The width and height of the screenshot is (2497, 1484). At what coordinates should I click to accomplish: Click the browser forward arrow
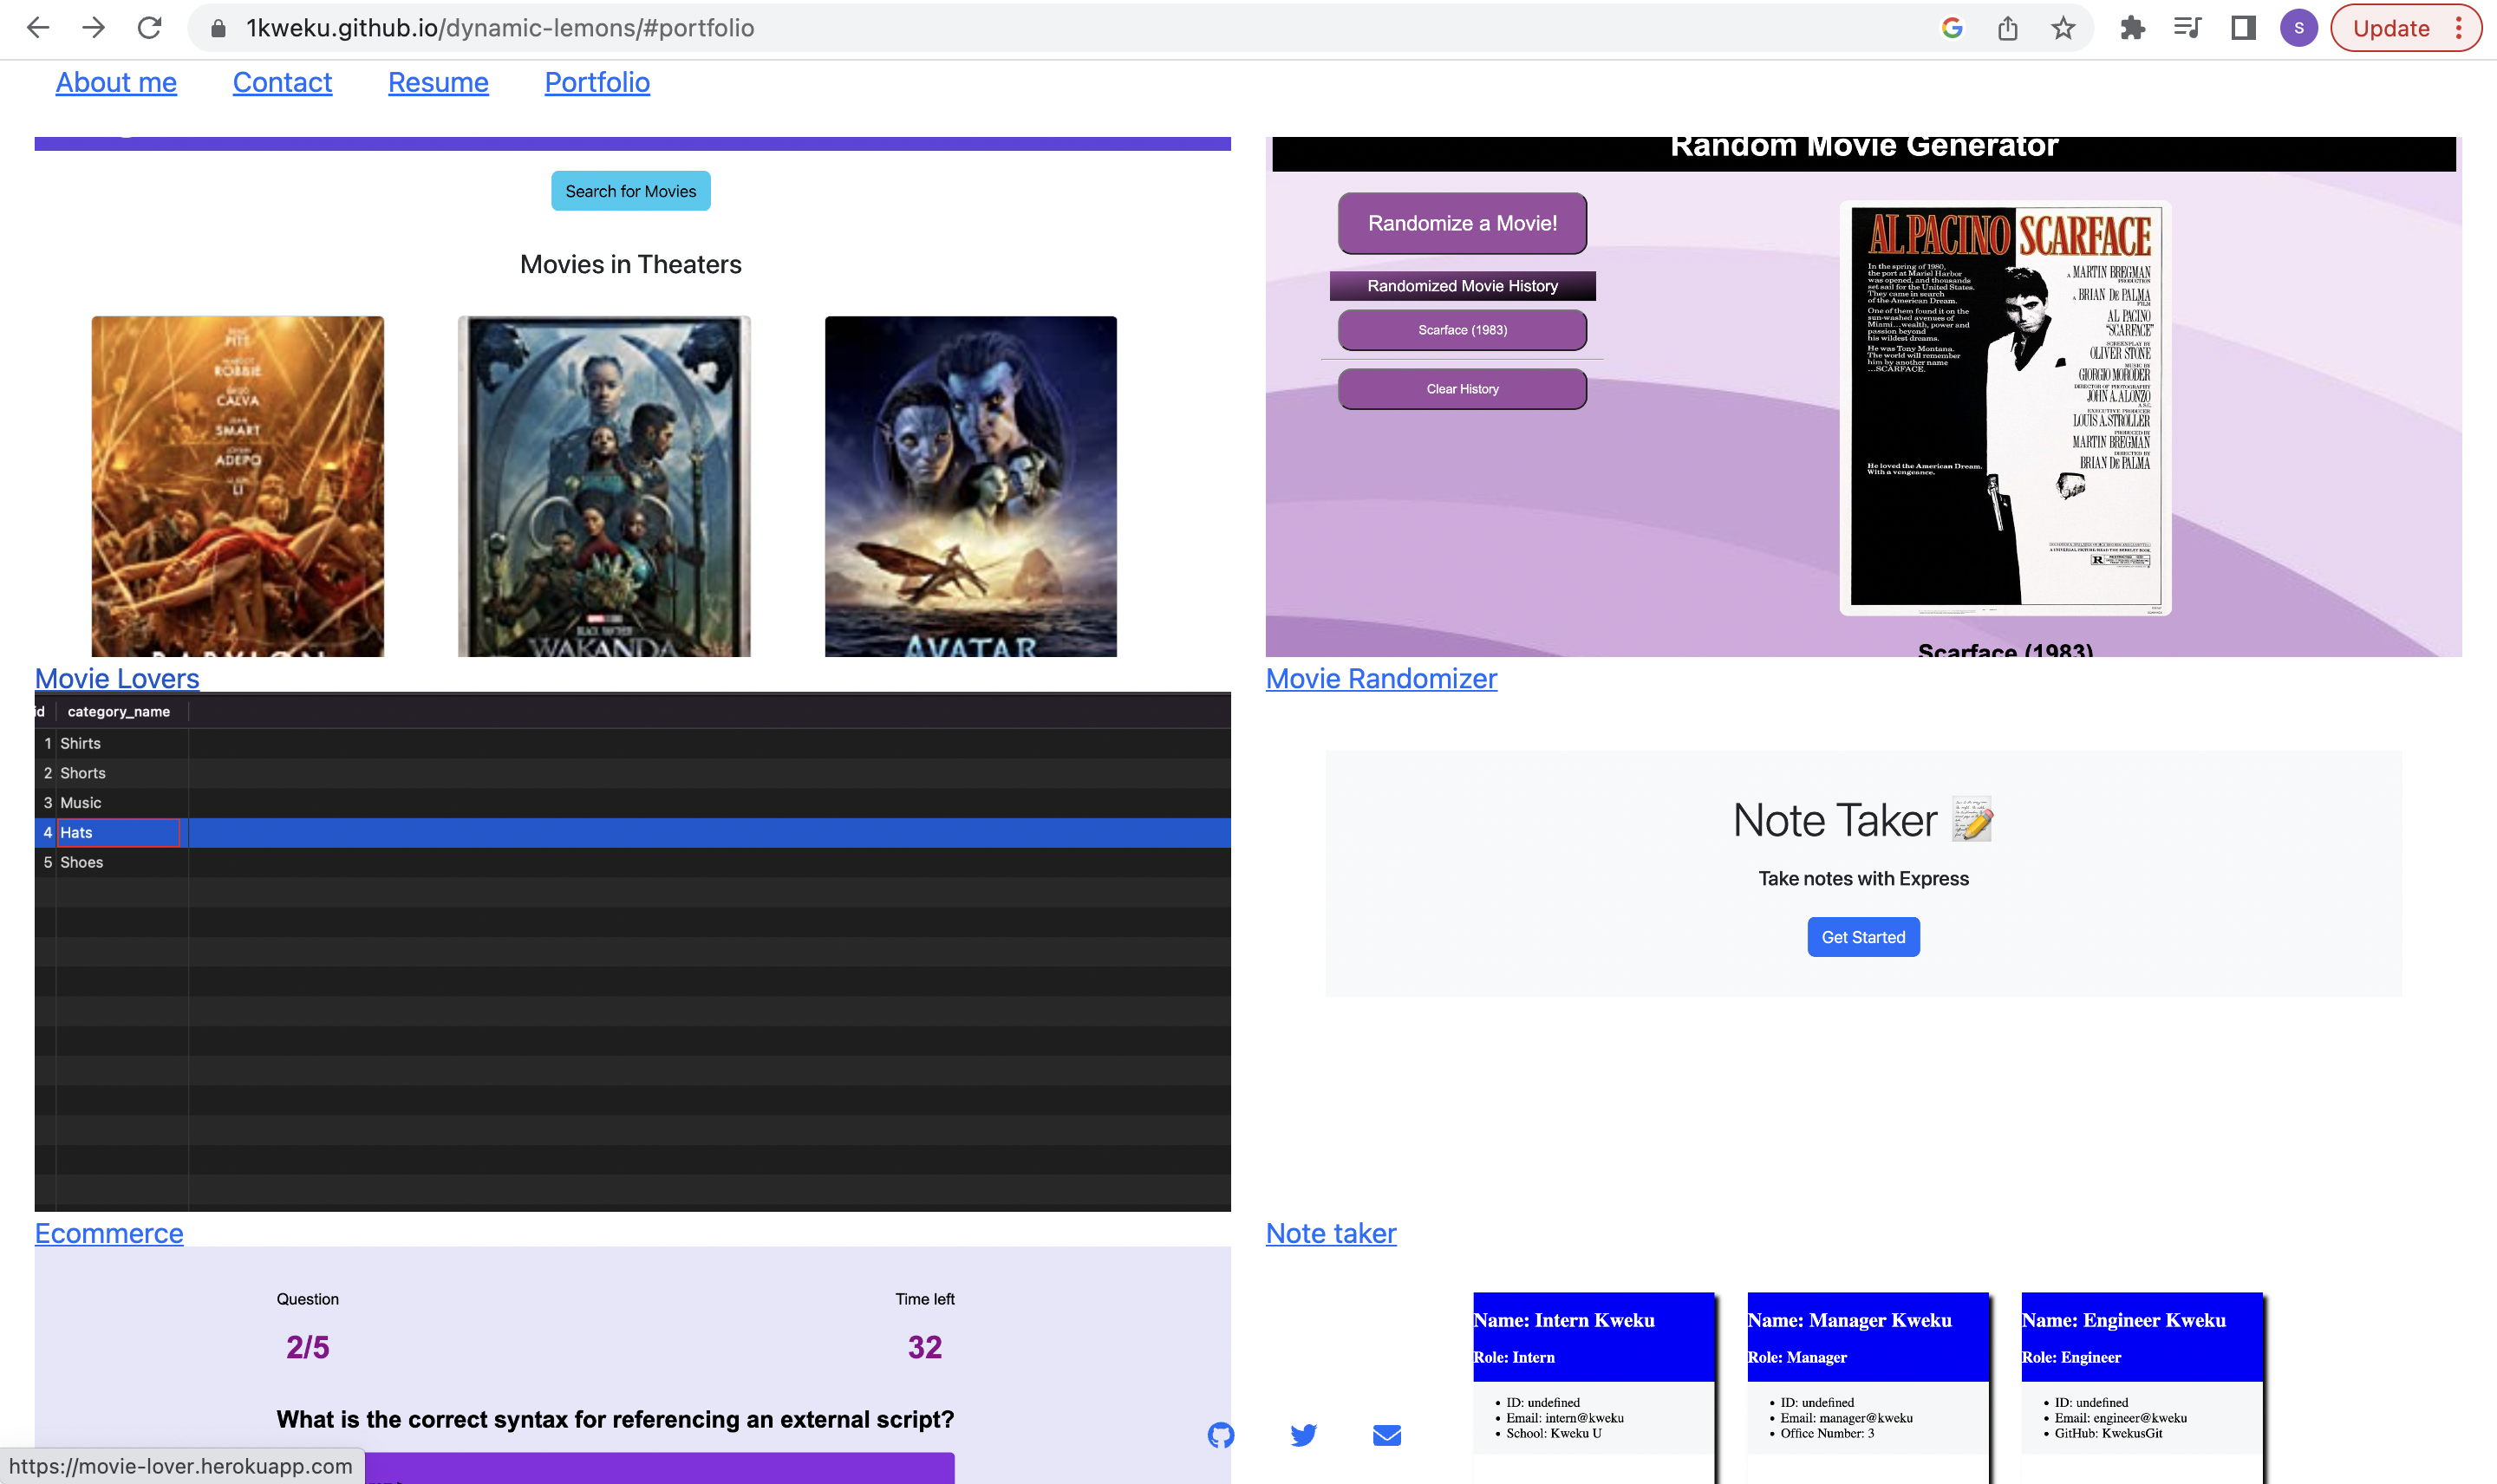94,28
